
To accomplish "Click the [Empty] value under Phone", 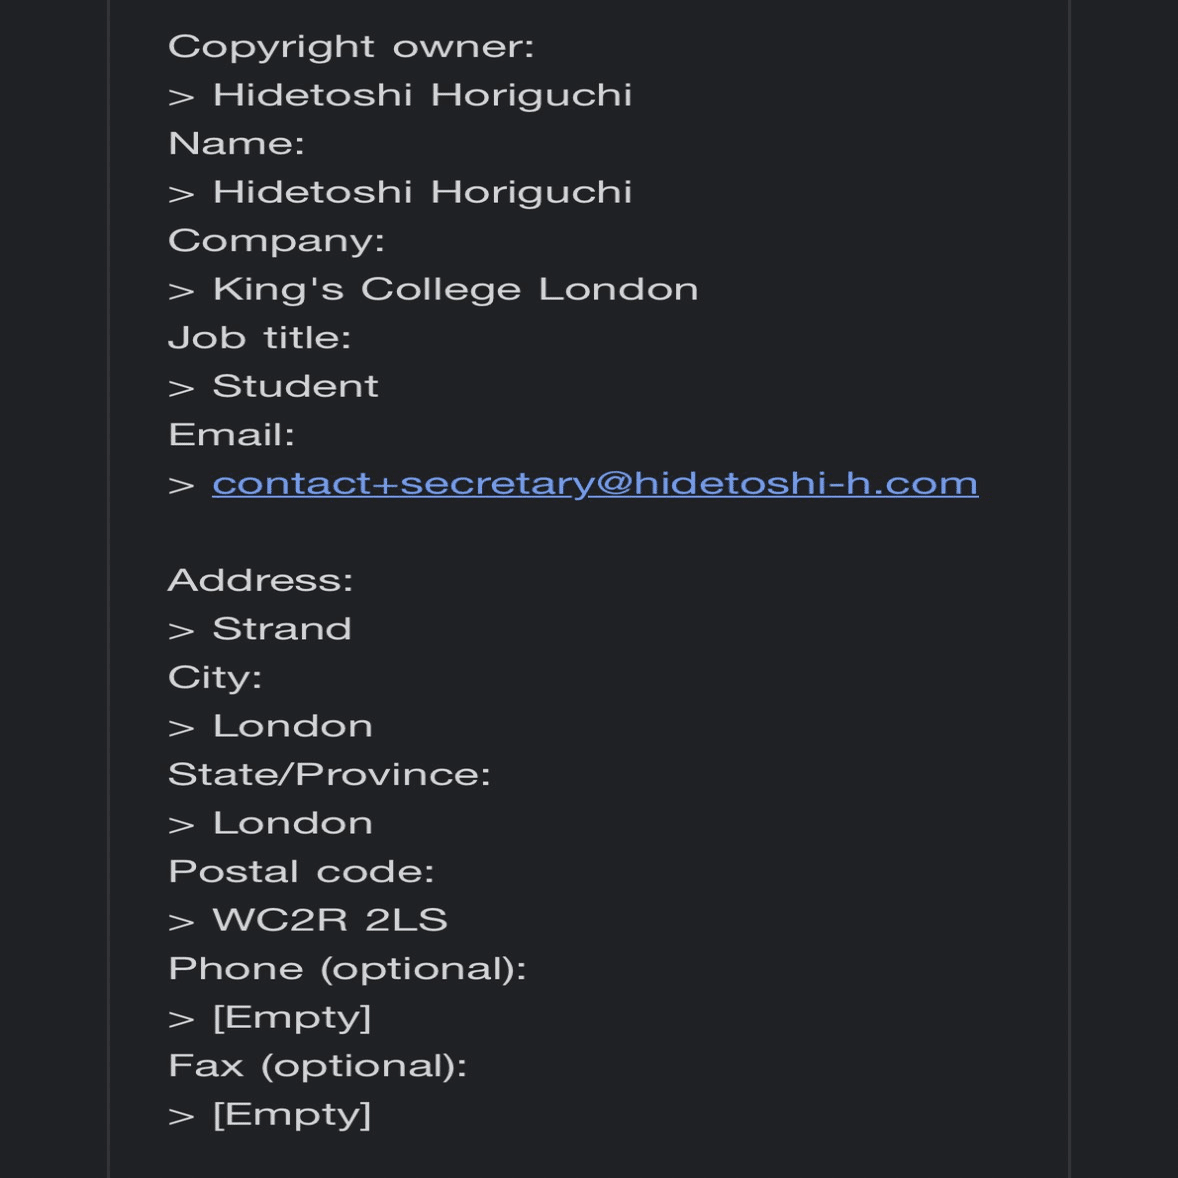I will (x=291, y=1018).
